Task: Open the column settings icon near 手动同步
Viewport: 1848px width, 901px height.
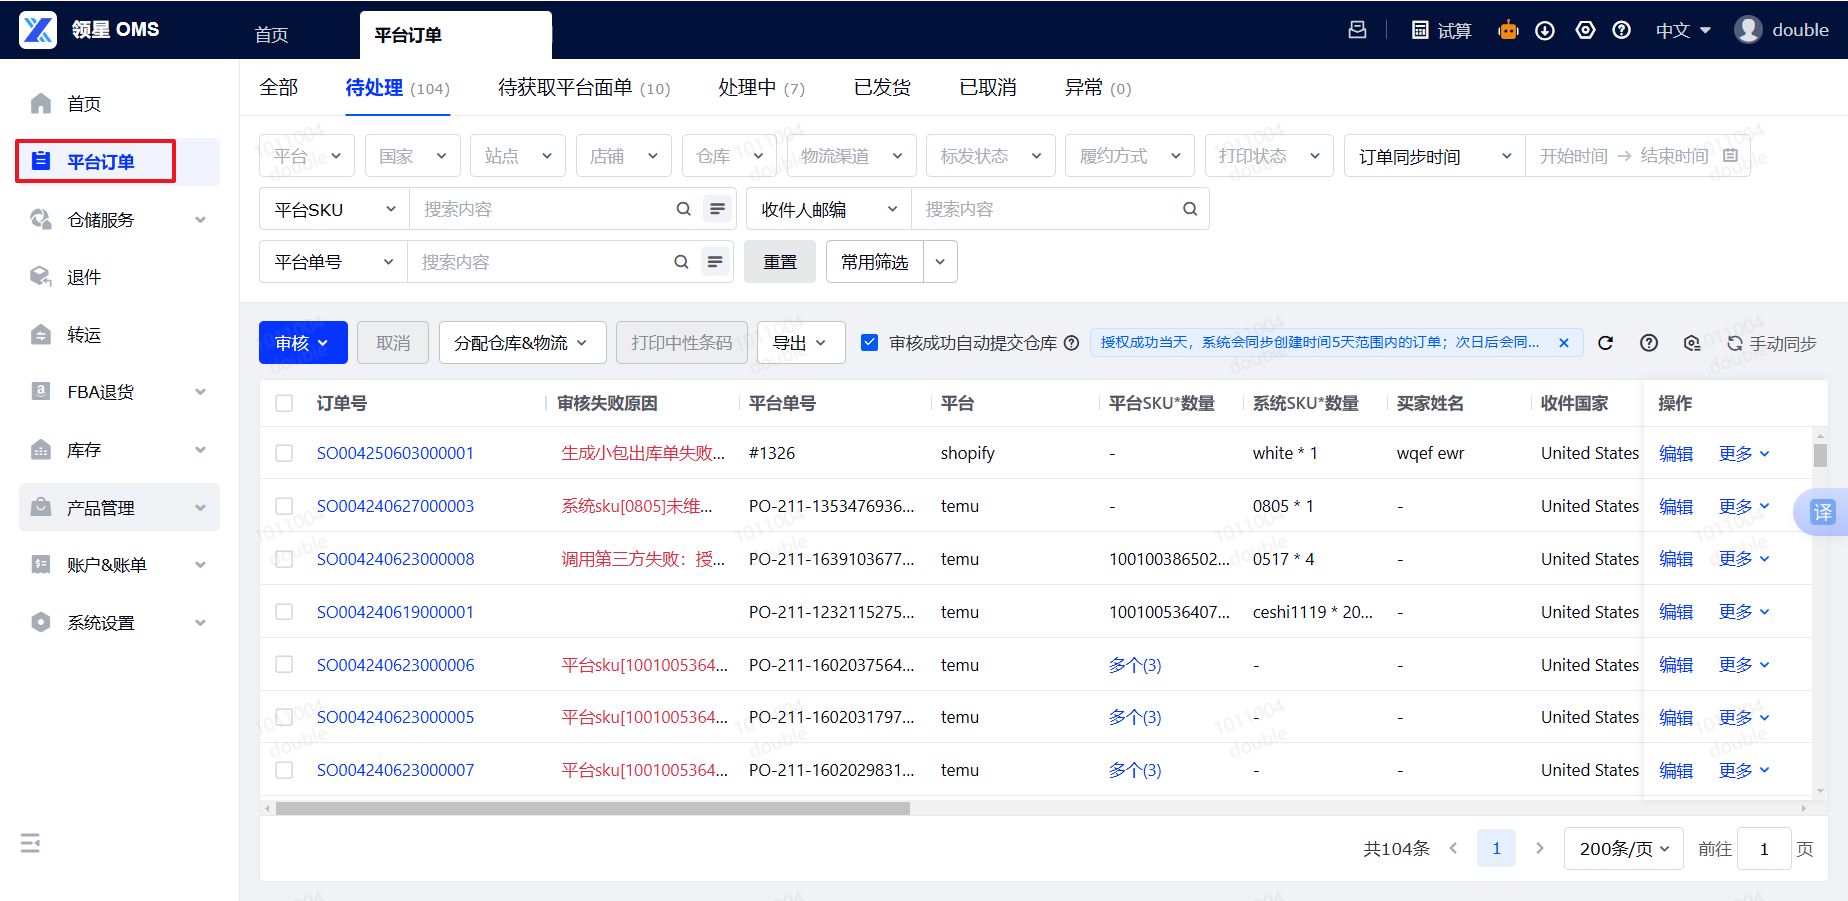Action: [x=1692, y=343]
